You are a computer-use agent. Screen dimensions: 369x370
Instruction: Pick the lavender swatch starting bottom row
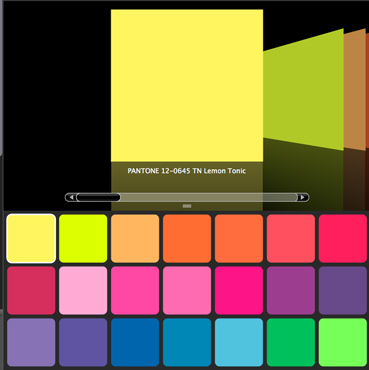coord(31,342)
